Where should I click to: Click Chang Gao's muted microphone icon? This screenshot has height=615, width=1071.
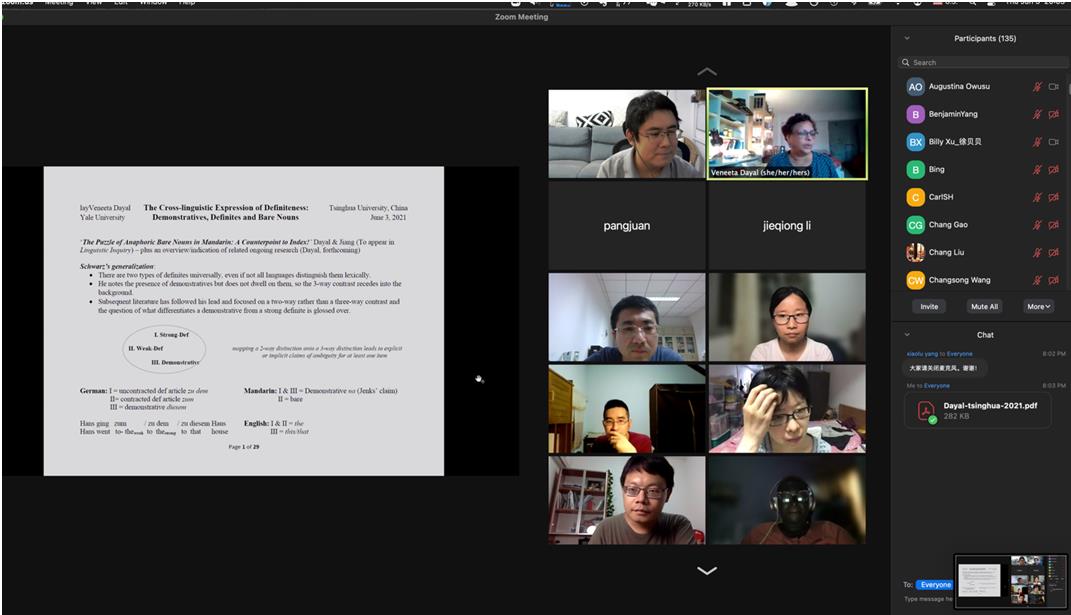pos(1037,225)
